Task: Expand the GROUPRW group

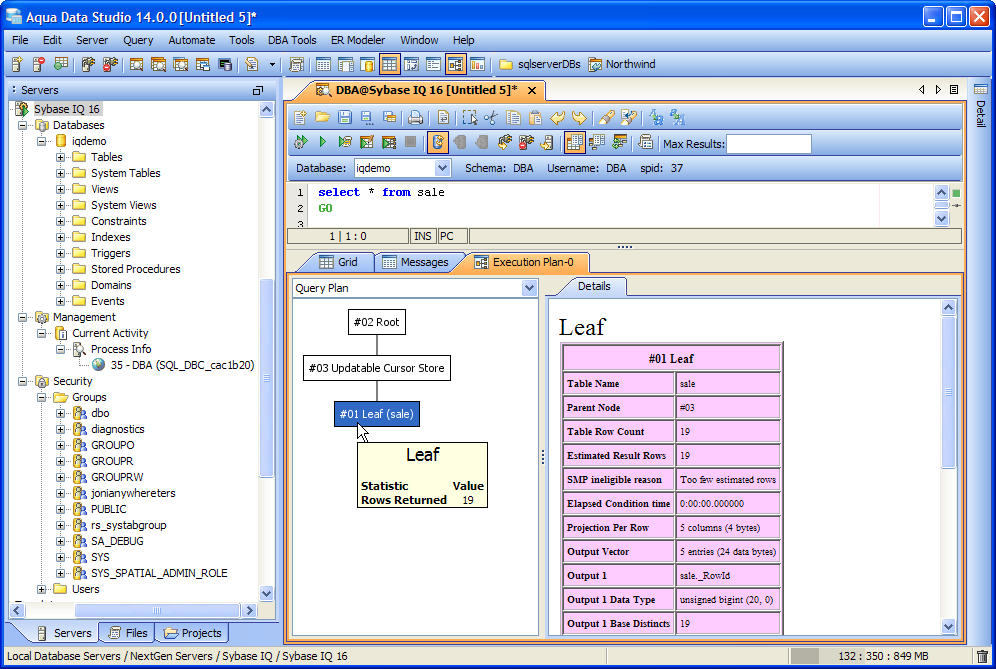Action: point(60,477)
